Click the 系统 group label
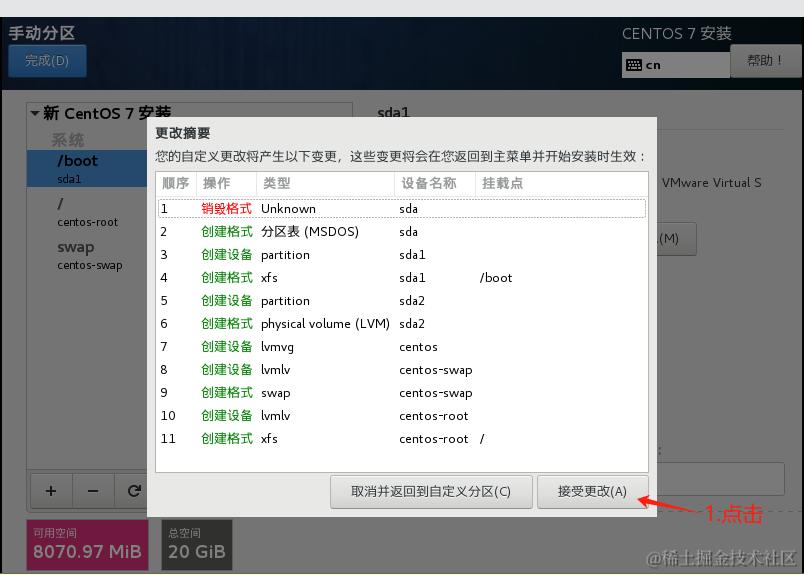 click(x=68, y=140)
